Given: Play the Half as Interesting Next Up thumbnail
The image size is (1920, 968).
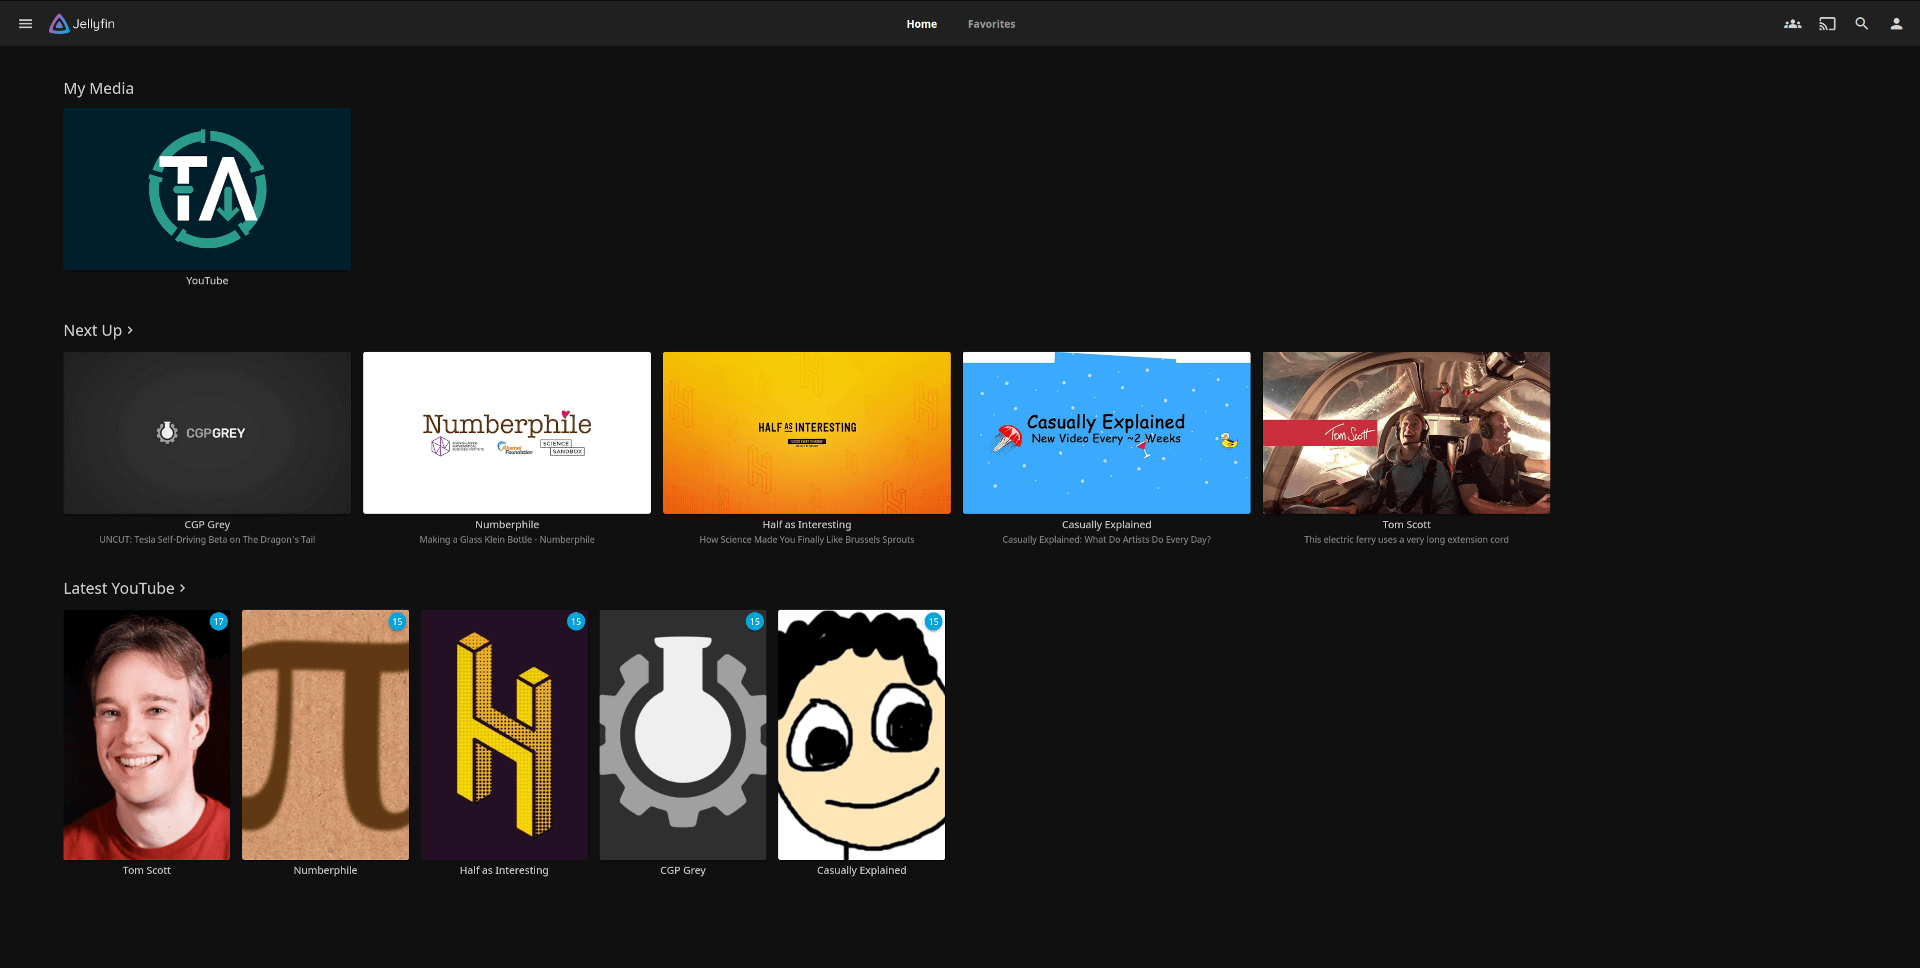Looking at the screenshot, I should coord(807,433).
